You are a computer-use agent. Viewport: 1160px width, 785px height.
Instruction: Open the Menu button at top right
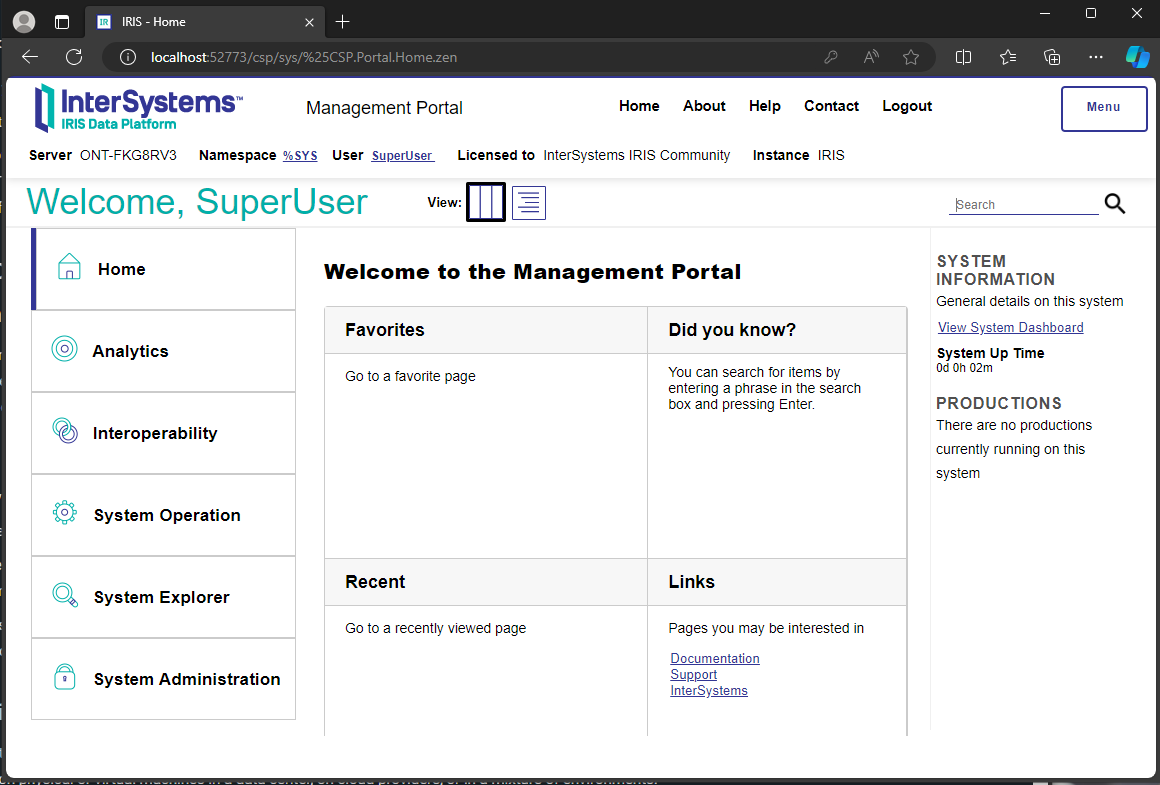pyautogui.click(x=1103, y=108)
